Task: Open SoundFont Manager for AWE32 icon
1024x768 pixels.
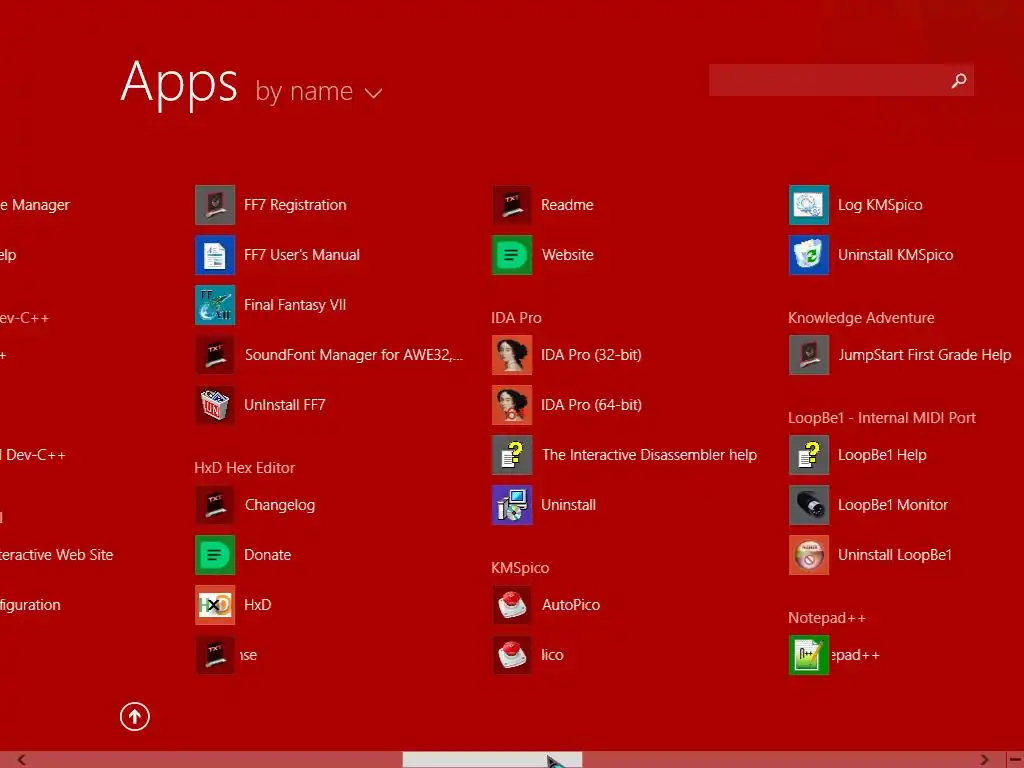Action: pos(215,355)
